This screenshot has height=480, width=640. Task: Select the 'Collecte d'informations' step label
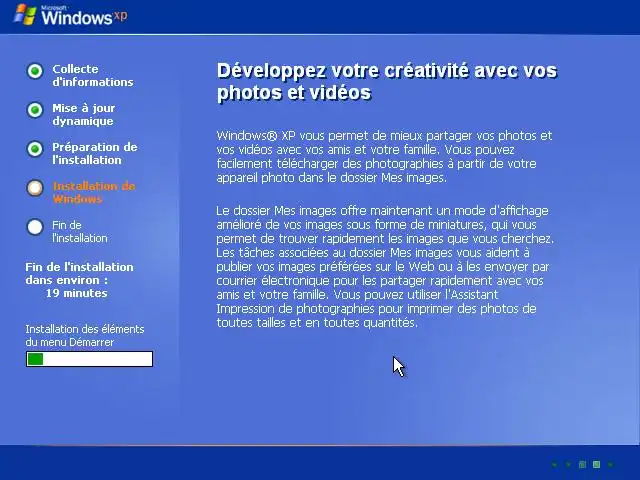pos(93,76)
